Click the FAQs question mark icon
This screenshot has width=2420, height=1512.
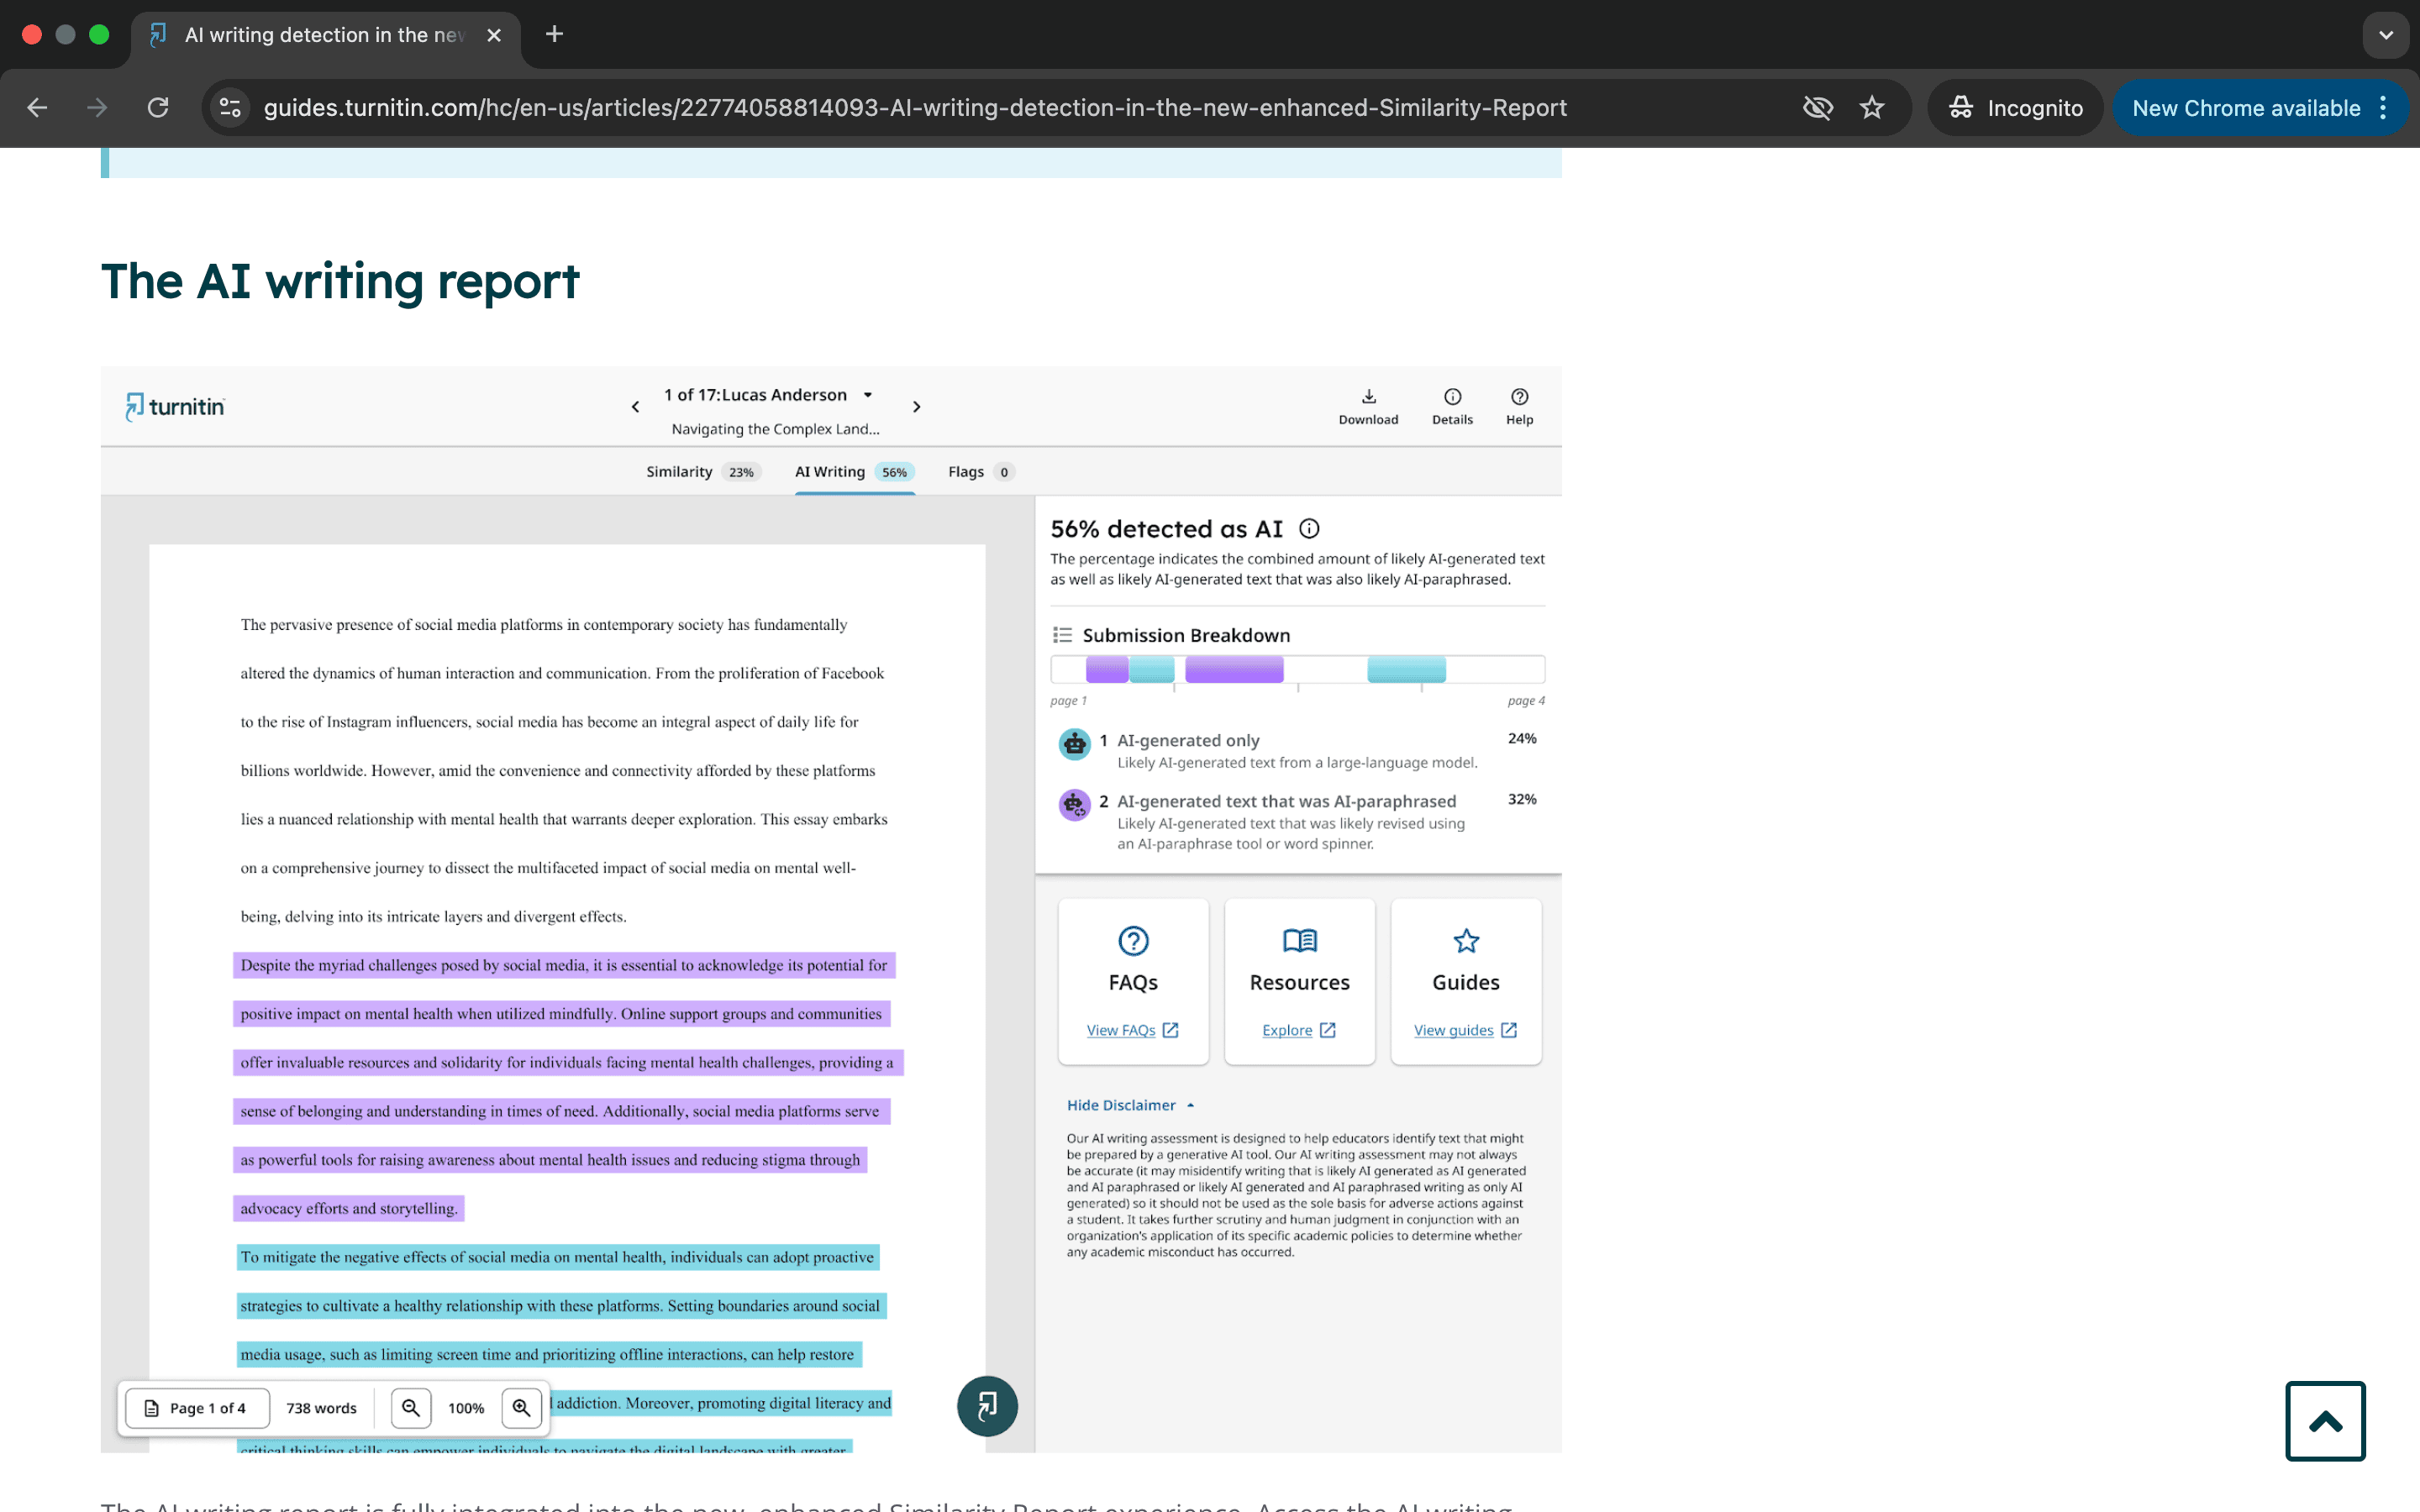pyautogui.click(x=1133, y=941)
